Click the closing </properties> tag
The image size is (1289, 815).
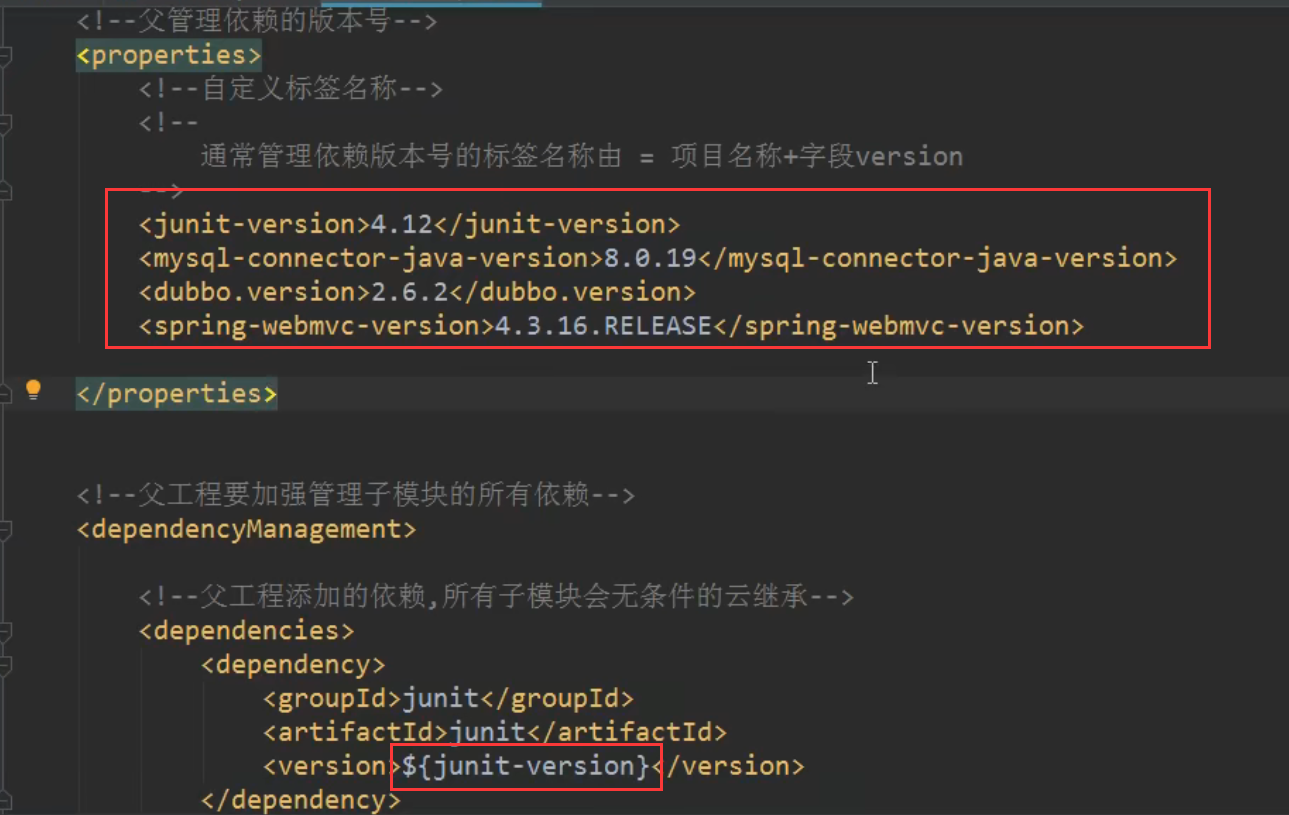point(177,393)
